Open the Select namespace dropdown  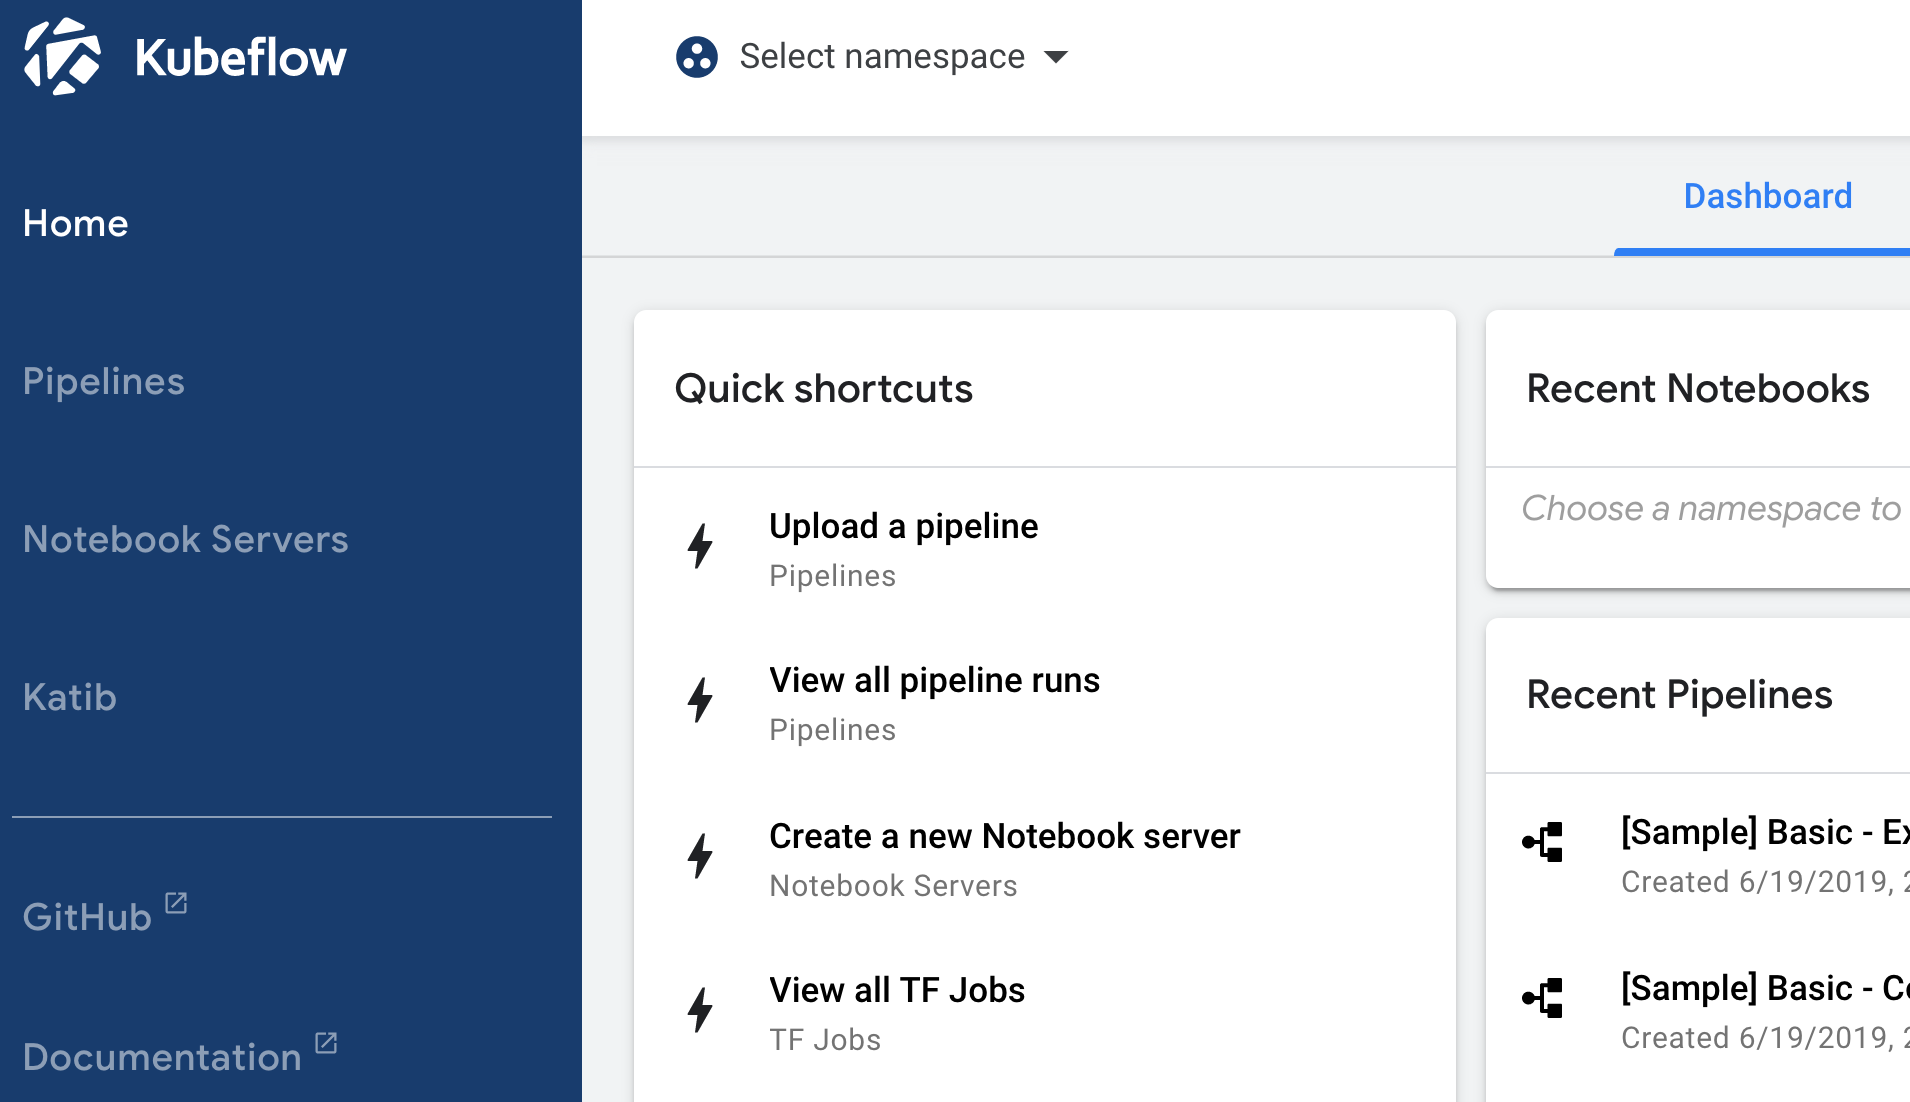point(880,57)
